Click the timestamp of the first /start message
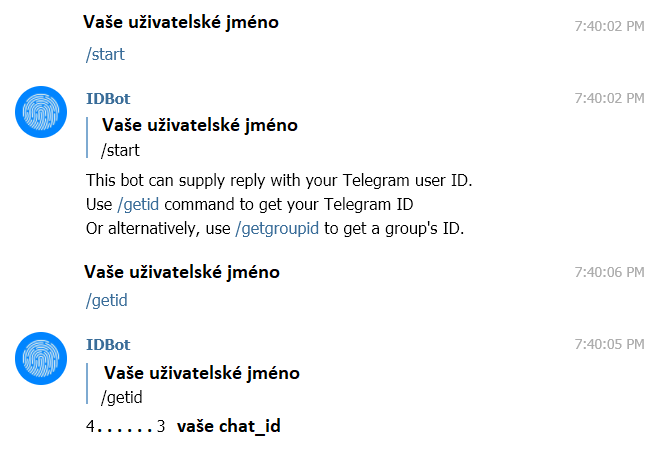This screenshot has height=449, width=671. click(x=609, y=27)
